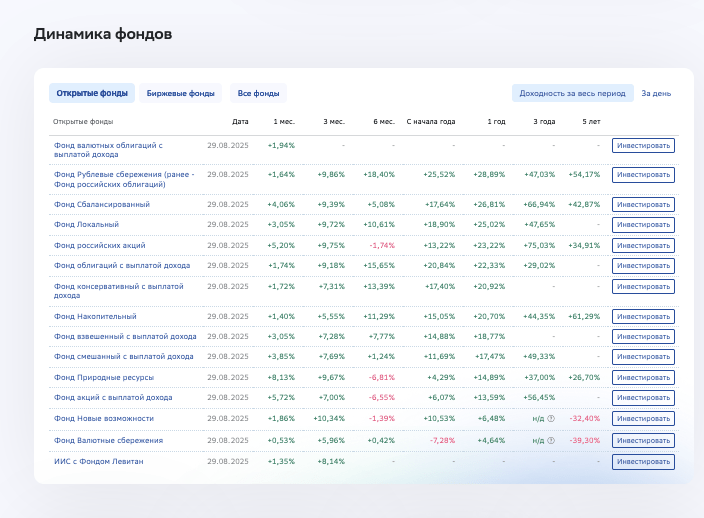Open the Биржевые фонды tab
The height and width of the screenshot is (518, 704).
point(180,93)
